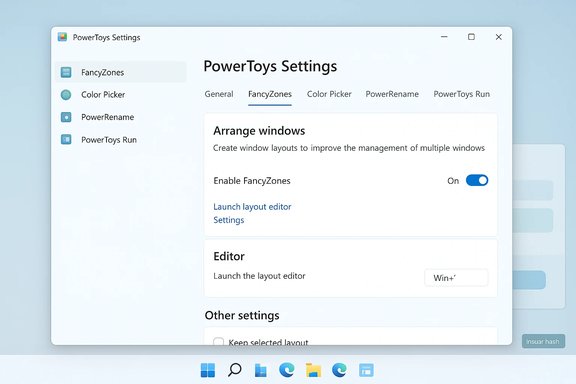This screenshot has height=384, width=576.
Task: Switch to the FancyZones tab
Action: tap(270, 94)
